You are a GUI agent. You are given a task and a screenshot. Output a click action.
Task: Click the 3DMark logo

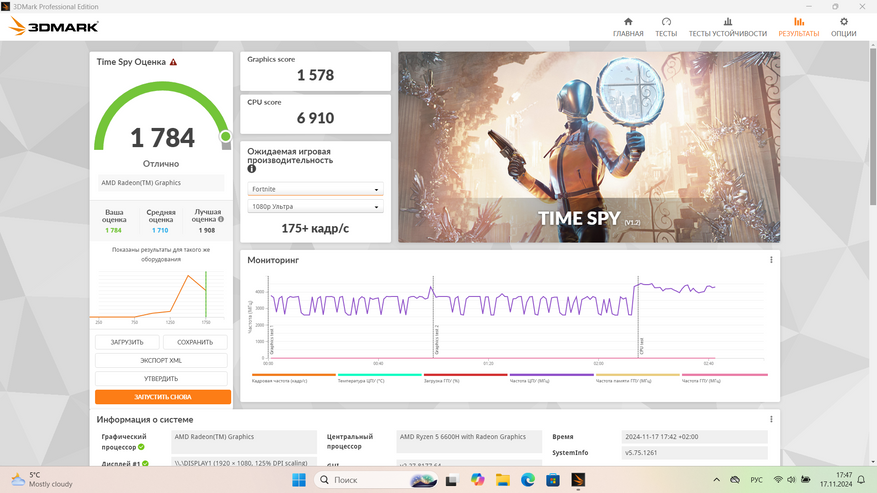point(54,26)
